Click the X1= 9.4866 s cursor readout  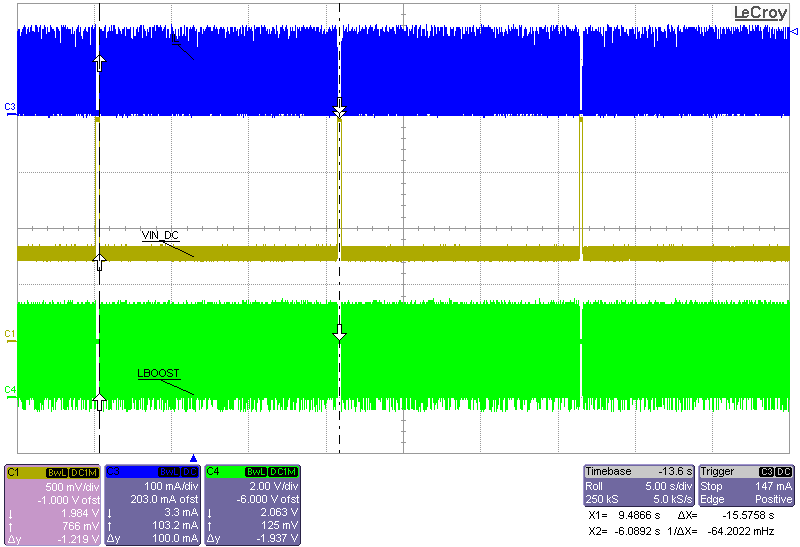coord(624,515)
